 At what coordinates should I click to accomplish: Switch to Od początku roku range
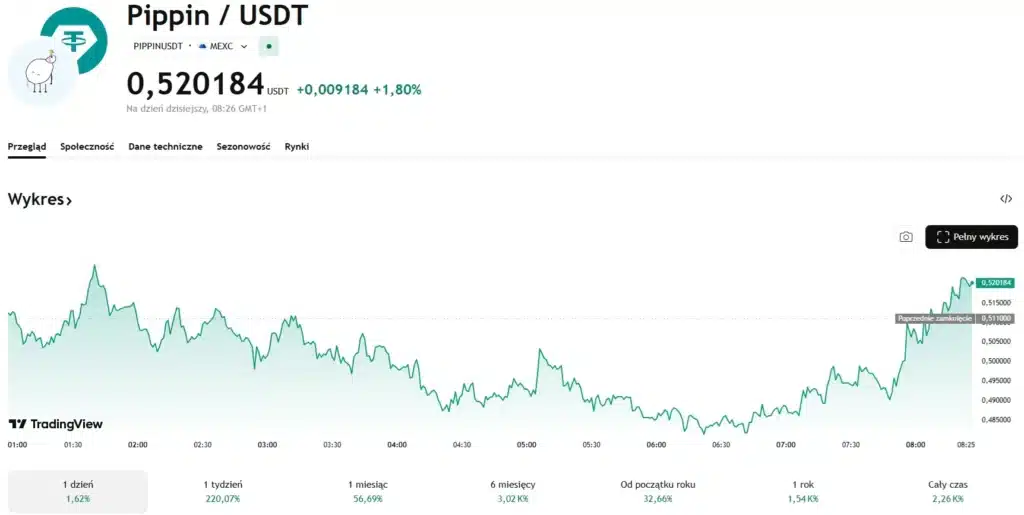658,491
